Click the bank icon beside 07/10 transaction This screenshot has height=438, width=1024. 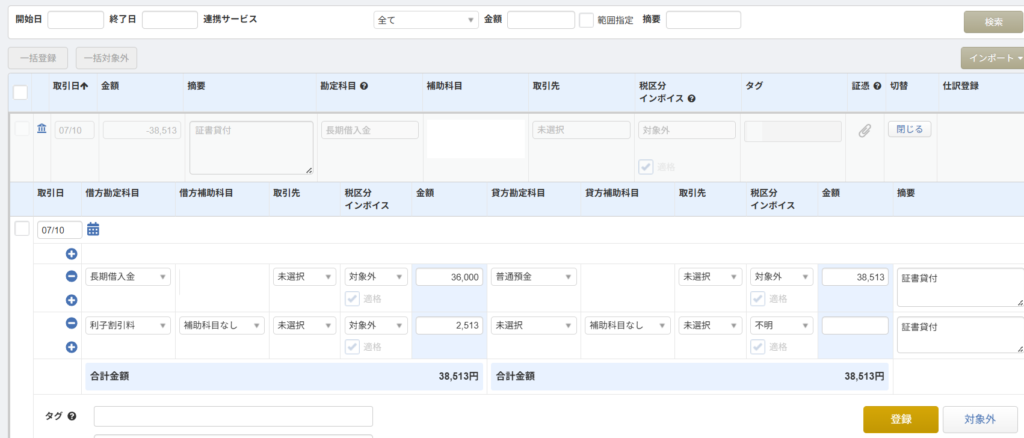click(x=42, y=128)
